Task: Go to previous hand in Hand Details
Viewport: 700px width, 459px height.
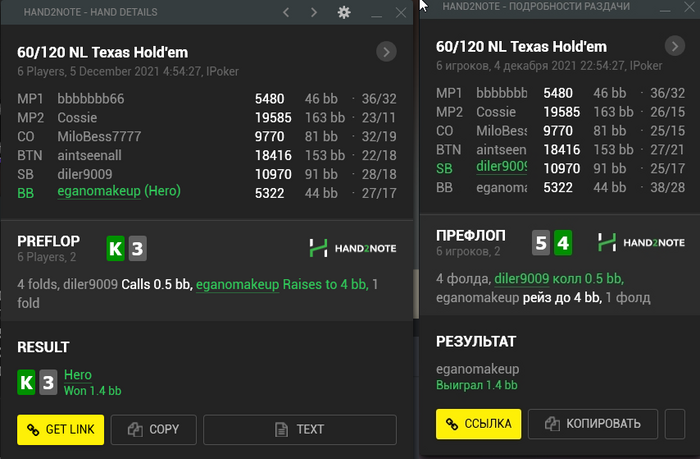Action: pos(286,12)
